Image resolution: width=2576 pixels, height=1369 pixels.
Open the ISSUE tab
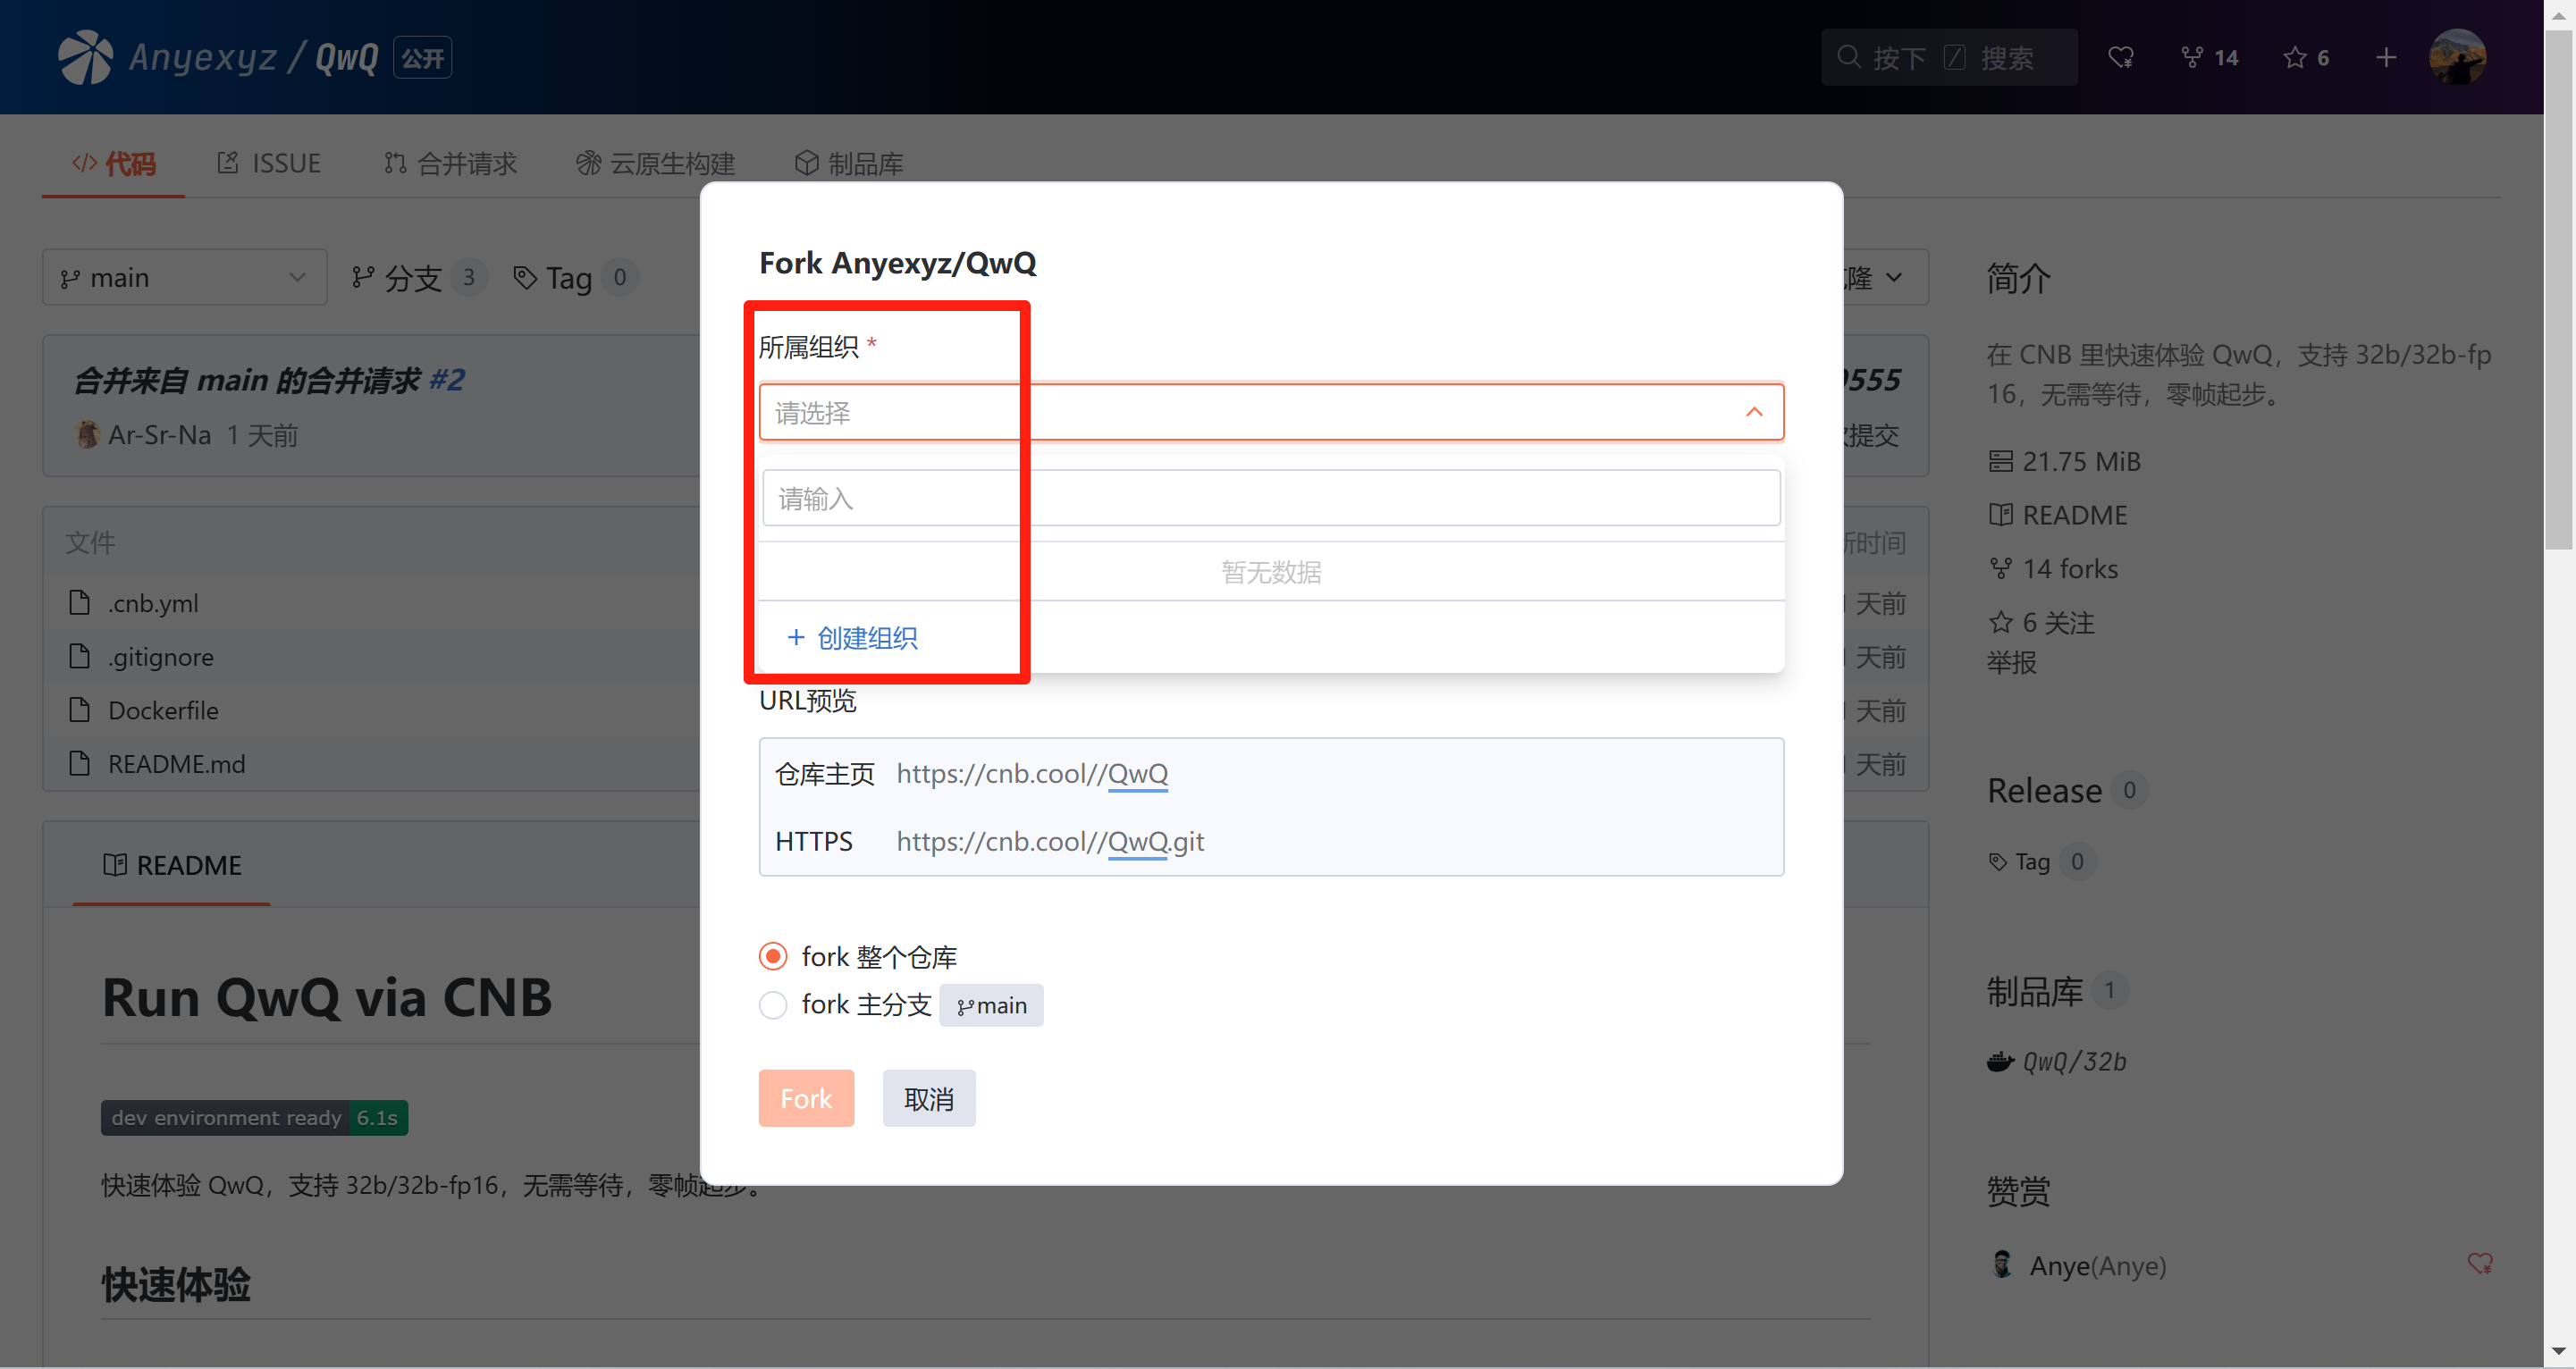[x=269, y=163]
